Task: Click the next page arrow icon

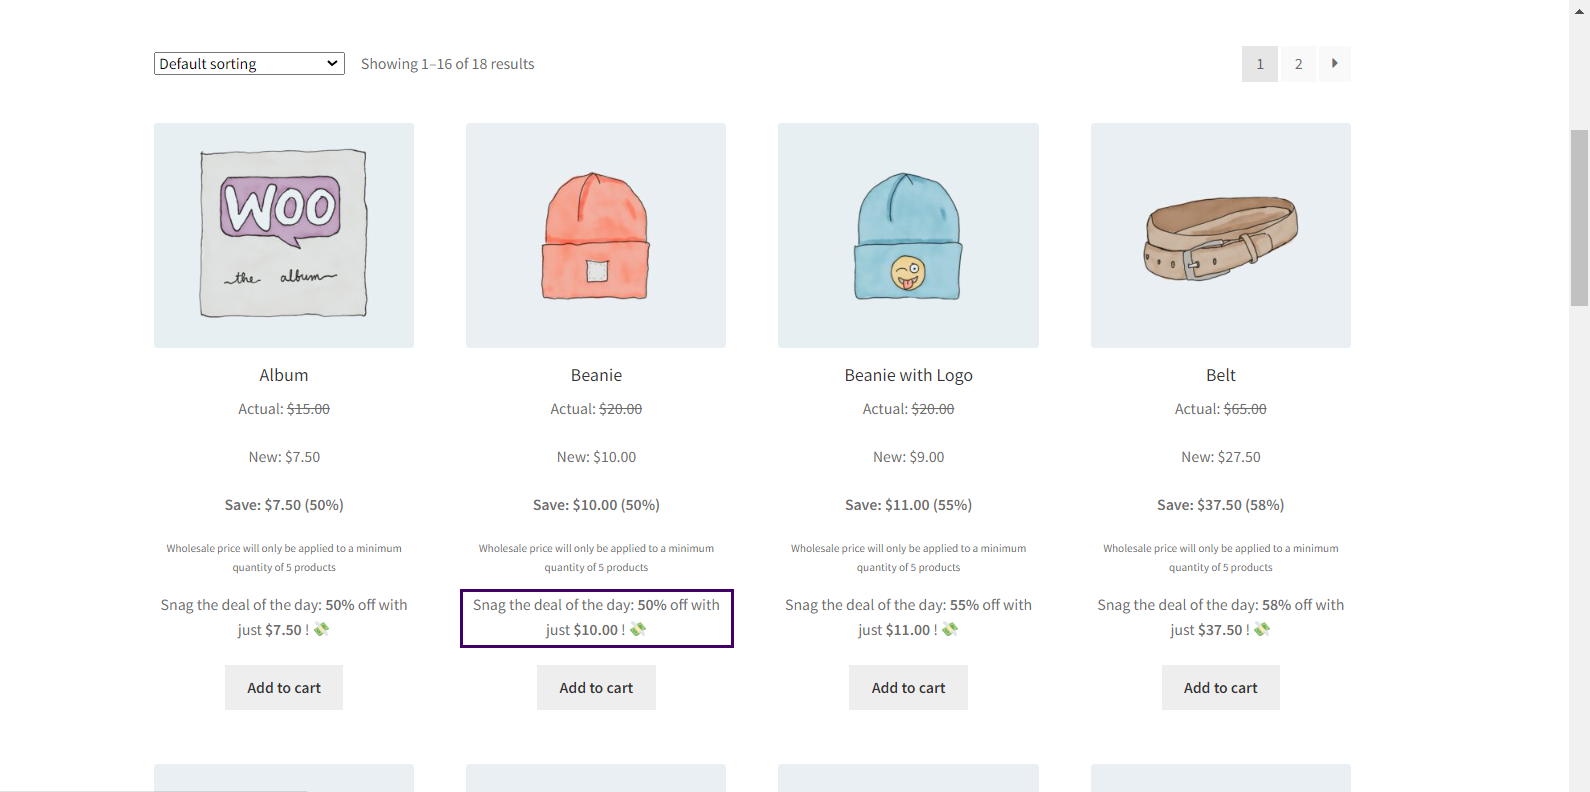Action: click(x=1334, y=64)
